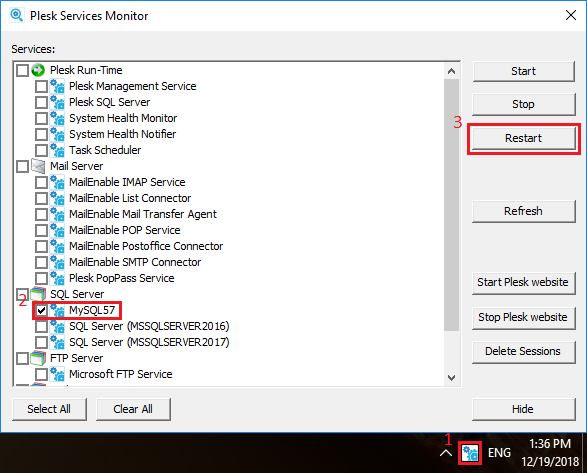Restart the selected services
Image resolution: width=587 pixels, height=473 pixels.
click(523, 138)
